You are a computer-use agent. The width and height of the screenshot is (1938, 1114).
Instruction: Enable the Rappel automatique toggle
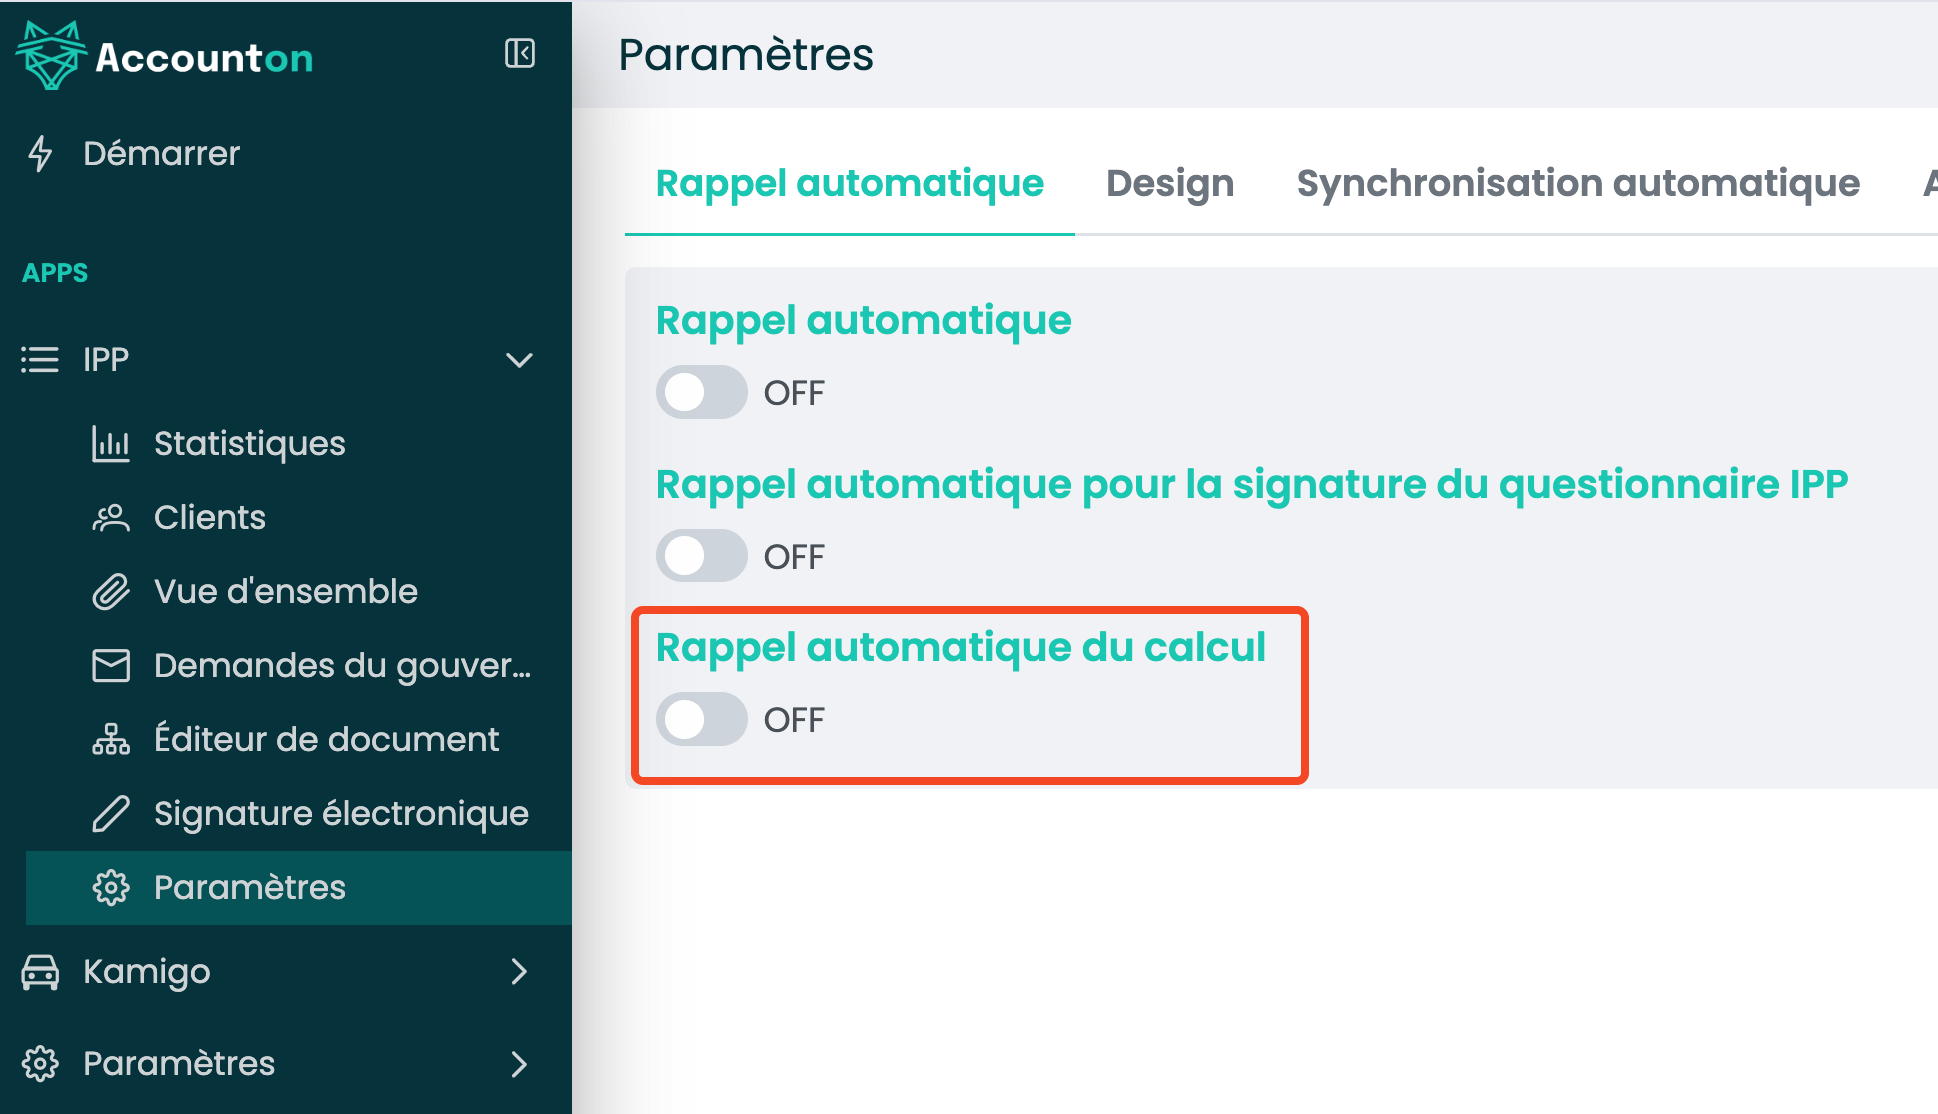click(701, 392)
